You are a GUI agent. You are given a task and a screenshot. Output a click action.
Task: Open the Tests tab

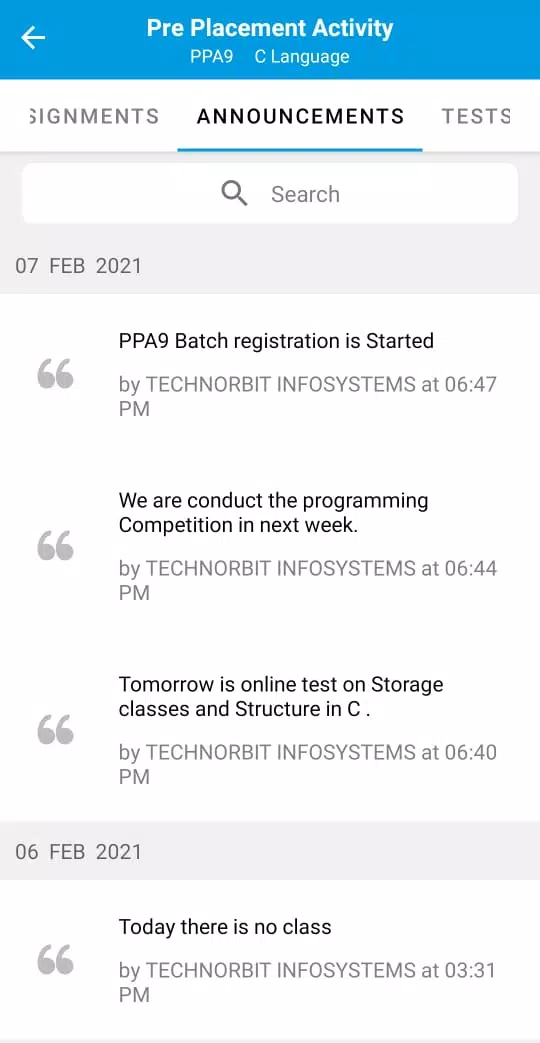click(x=476, y=116)
